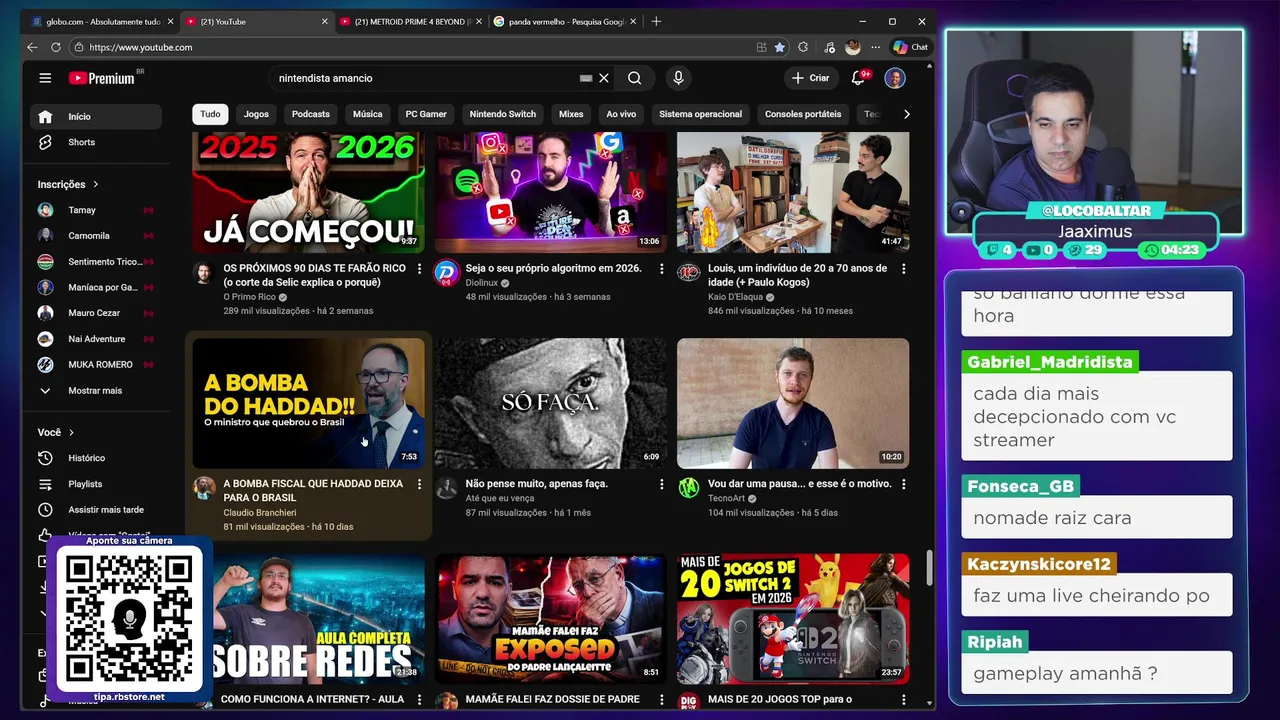Select the Consoles portáteis filter chip

[x=803, y=114]
